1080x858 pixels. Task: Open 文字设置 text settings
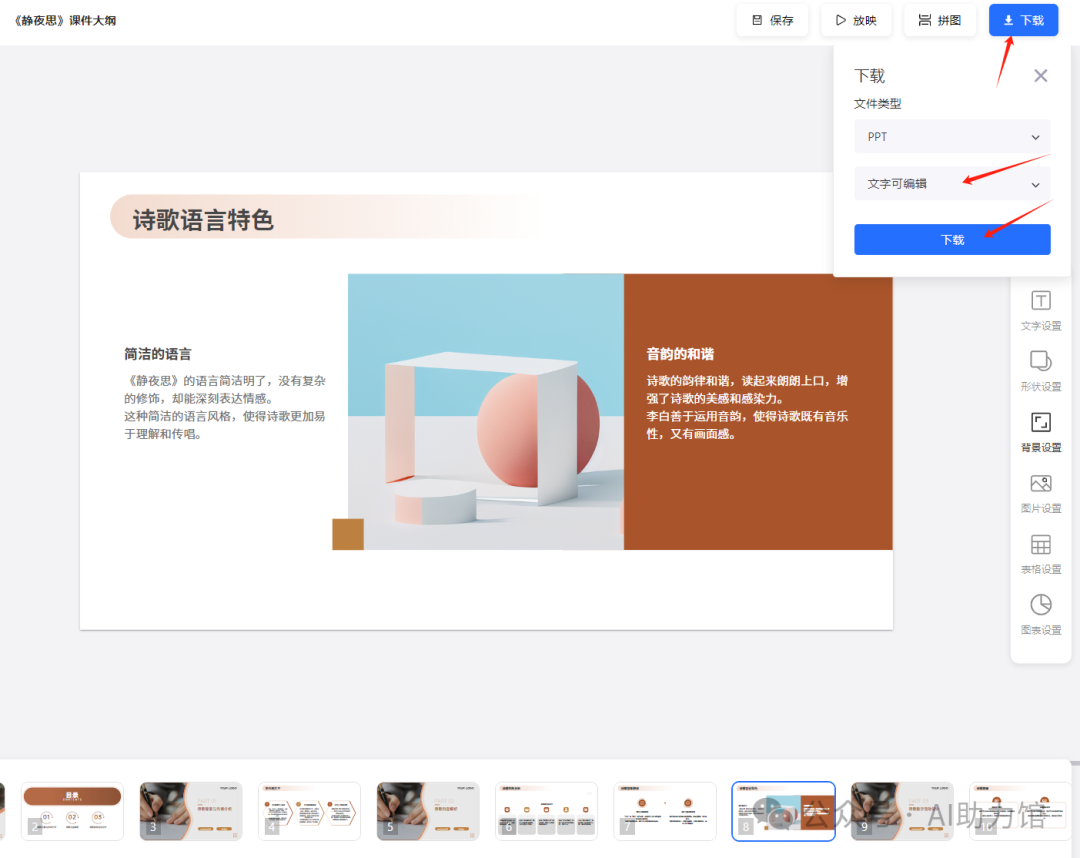(x=1041, y=311)
